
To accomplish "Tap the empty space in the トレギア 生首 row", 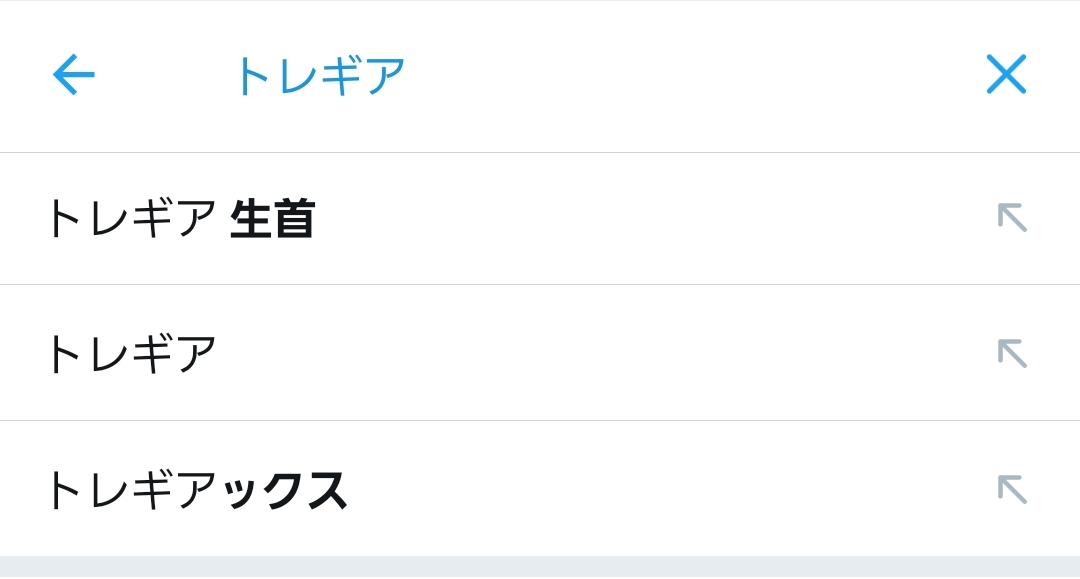I will pyautogui.click(x=650, y=219).
